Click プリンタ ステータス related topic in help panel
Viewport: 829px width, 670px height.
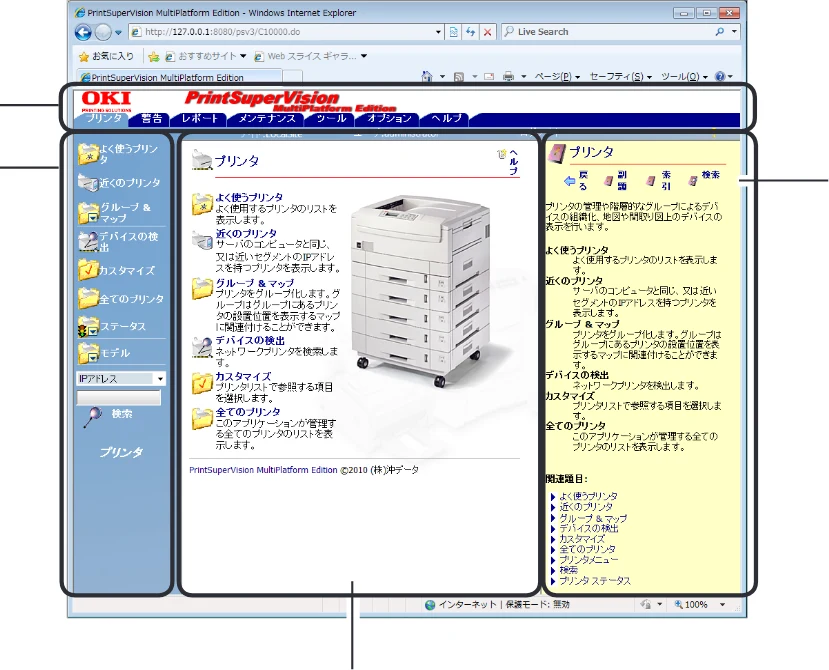pyautogui.click(x=595, y=581)
